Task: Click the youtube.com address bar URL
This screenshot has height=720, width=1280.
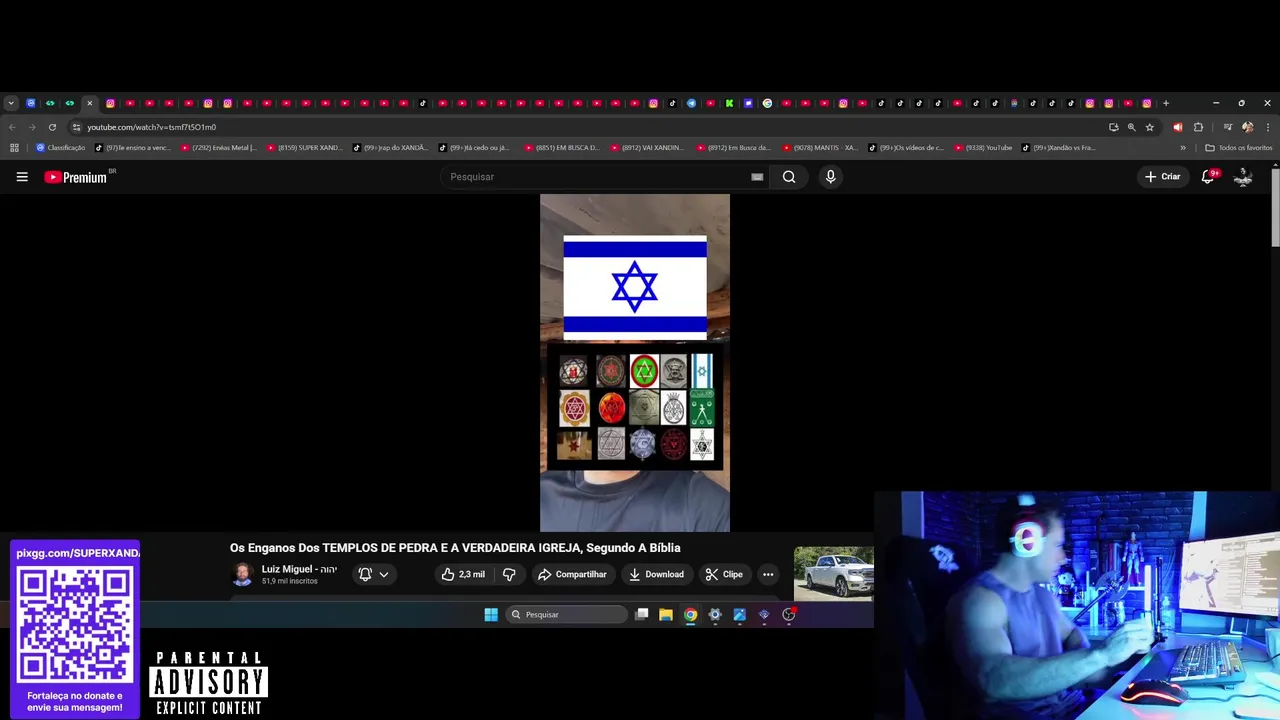Action: click(151, 127)
